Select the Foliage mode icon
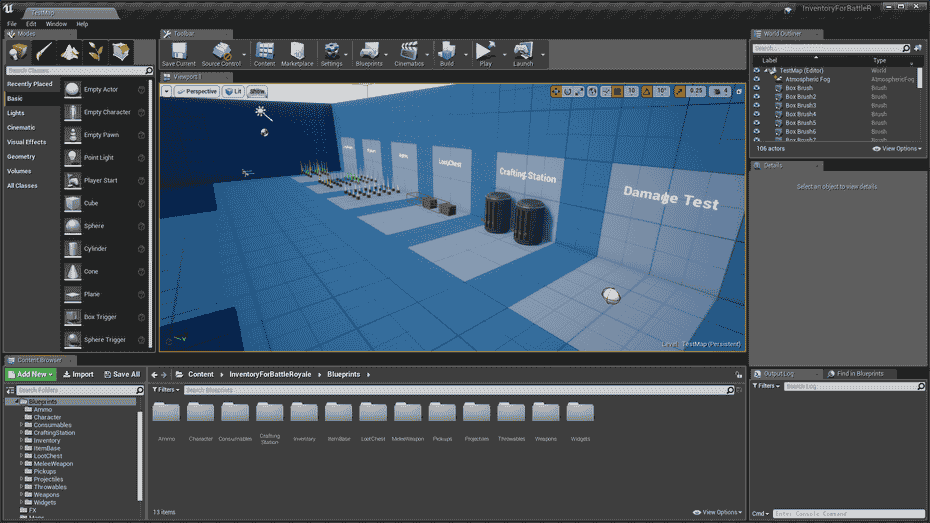The image size is (930, 523). [95, 52]
